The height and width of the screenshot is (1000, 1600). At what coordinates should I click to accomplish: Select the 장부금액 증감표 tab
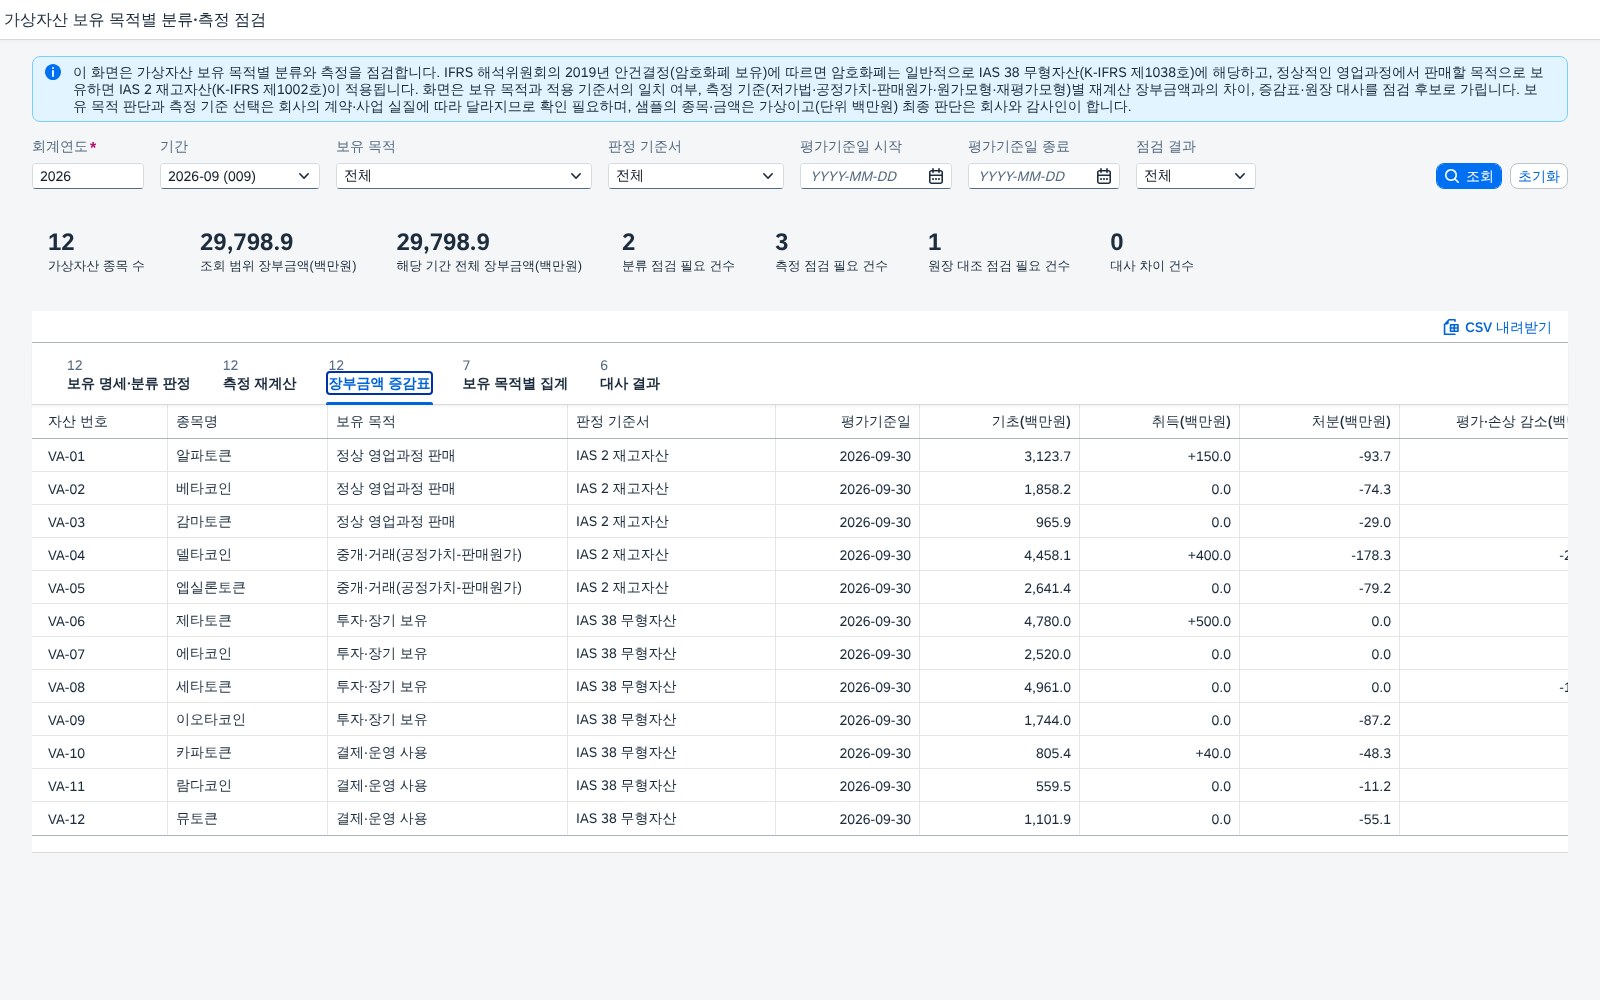(379, 383)
